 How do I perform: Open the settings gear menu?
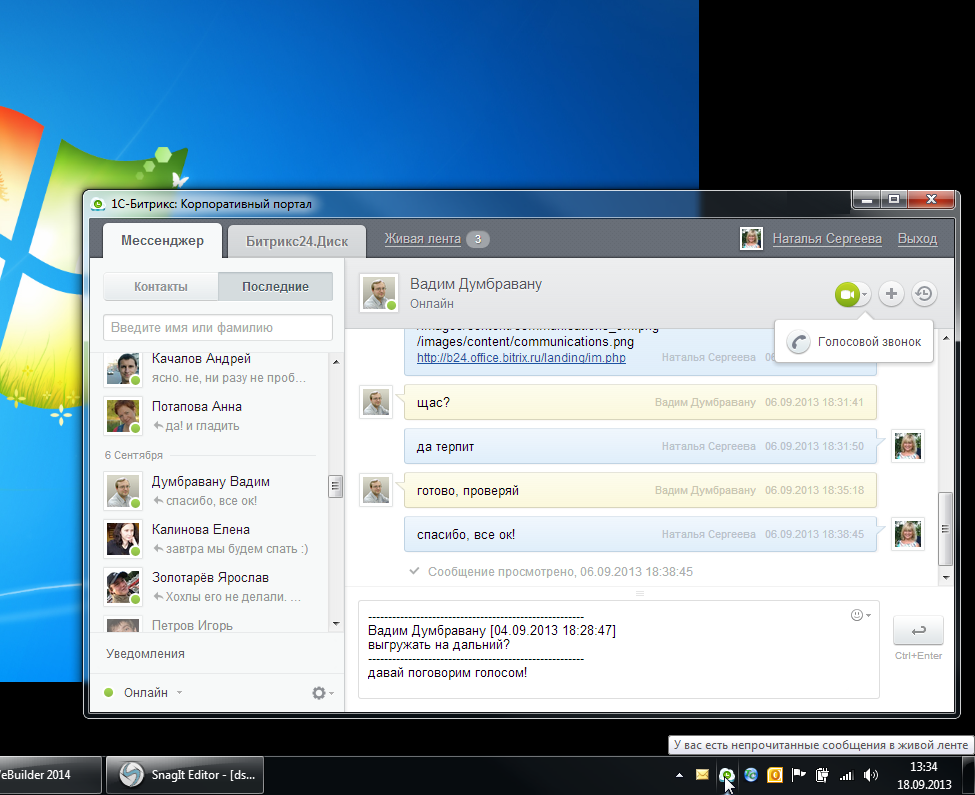[322, 692]
